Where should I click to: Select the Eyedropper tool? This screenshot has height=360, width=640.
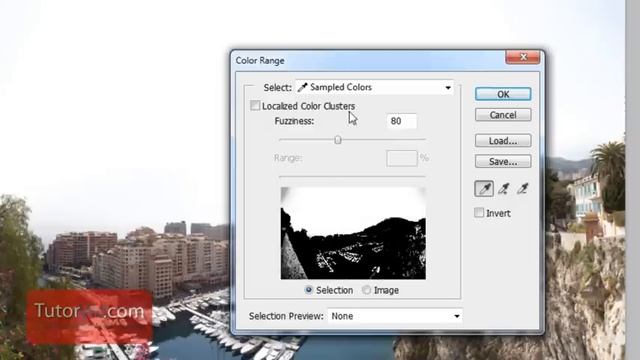(x=484, y=189)
